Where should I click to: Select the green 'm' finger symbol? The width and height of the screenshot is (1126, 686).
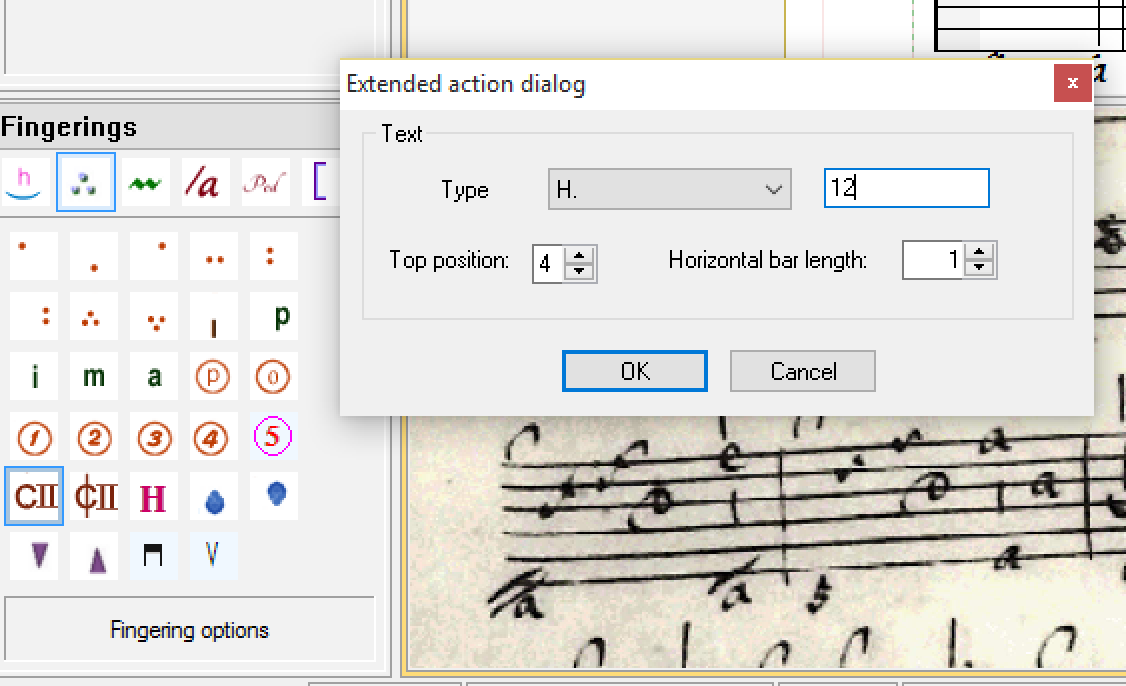pos(94,376)
